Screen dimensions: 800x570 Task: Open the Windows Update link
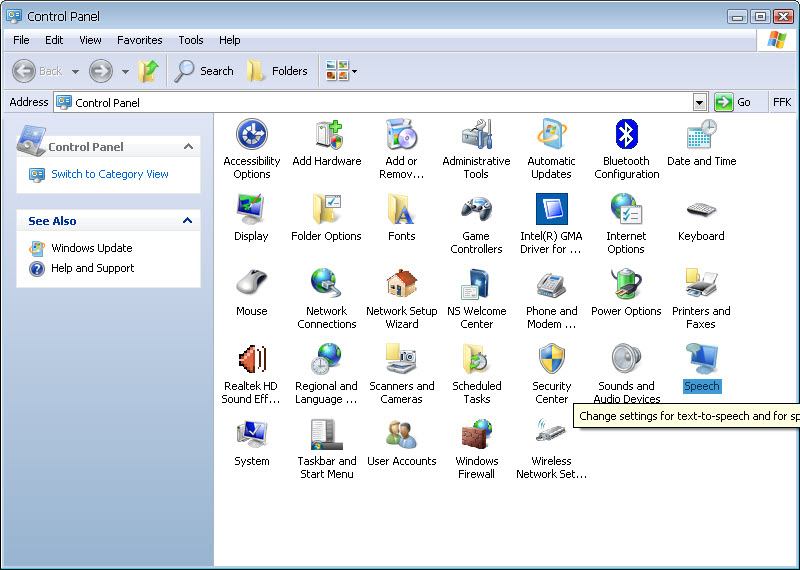(x=92, y=248)
